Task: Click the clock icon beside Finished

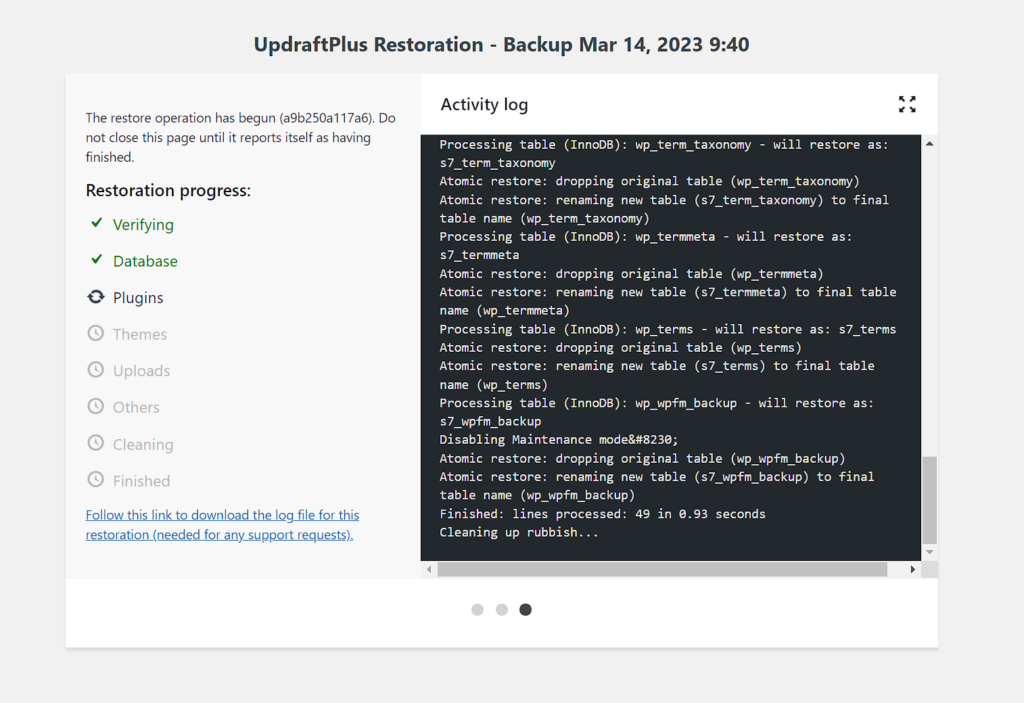Action: (x=96, y=480)
